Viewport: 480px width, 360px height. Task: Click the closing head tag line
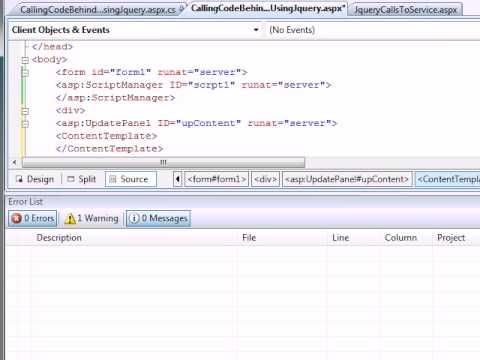coord(52,47)
